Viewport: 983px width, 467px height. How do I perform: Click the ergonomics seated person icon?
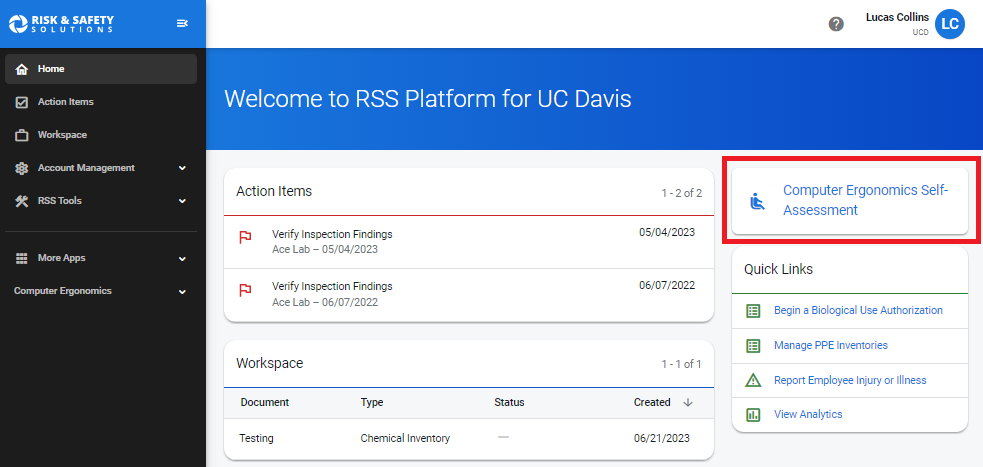[758, 202]
